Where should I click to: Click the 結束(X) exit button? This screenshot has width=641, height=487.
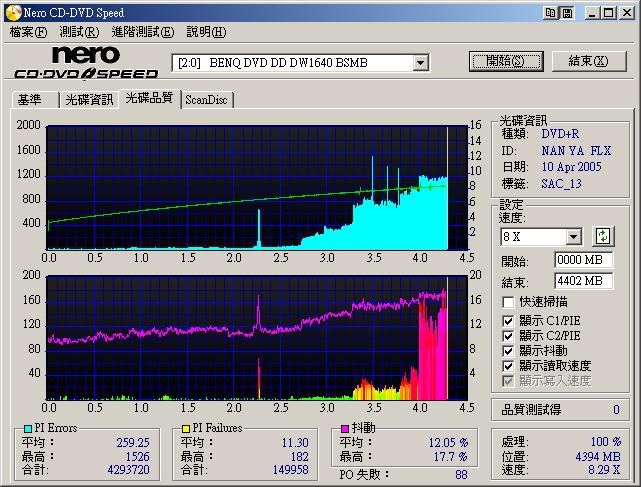click(x=589, y=61)
